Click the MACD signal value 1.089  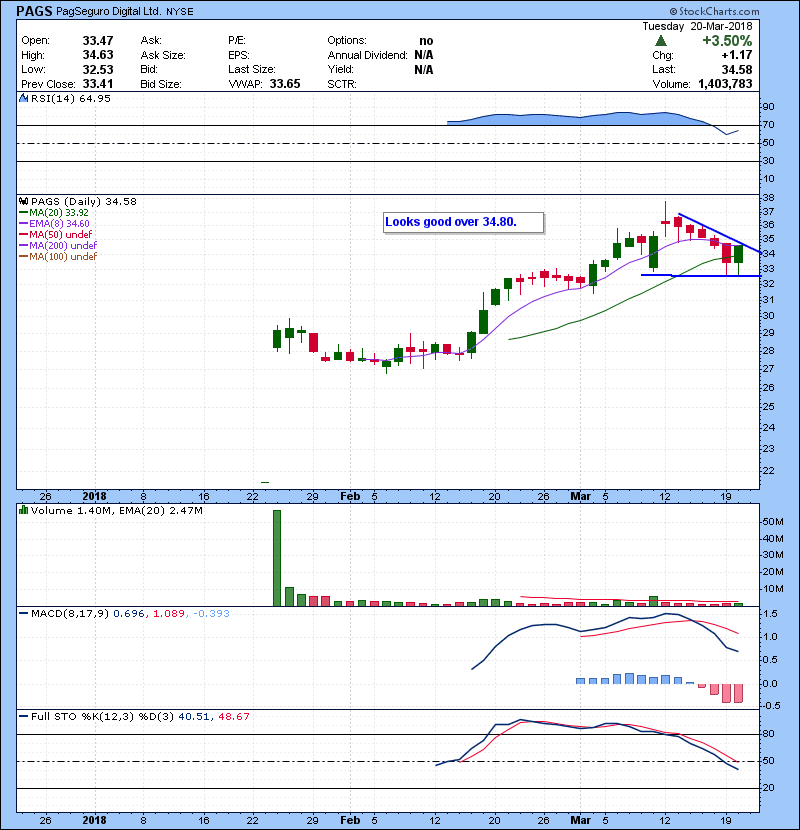[x=168, y=614]
